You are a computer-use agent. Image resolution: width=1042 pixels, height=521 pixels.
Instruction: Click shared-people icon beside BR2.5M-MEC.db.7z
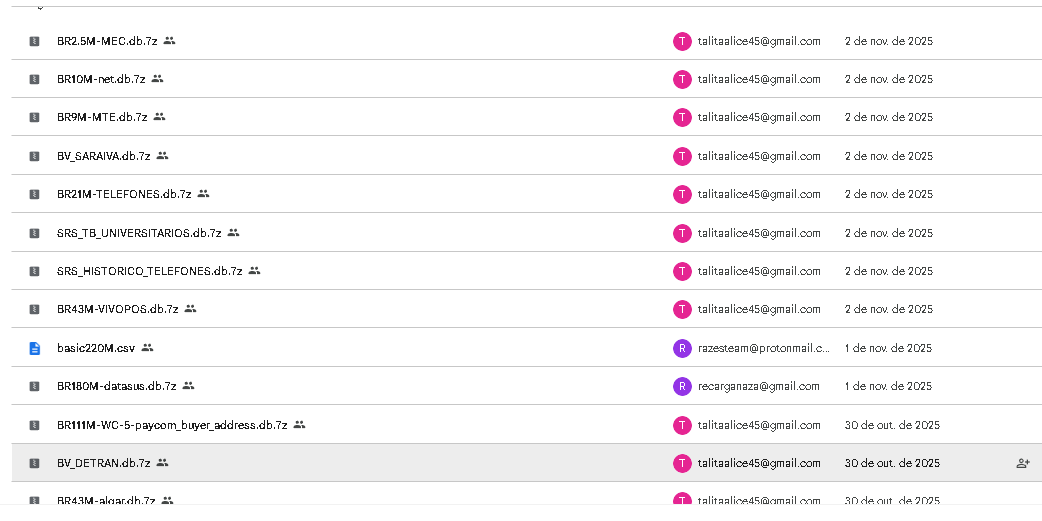[x=169, y=41]
